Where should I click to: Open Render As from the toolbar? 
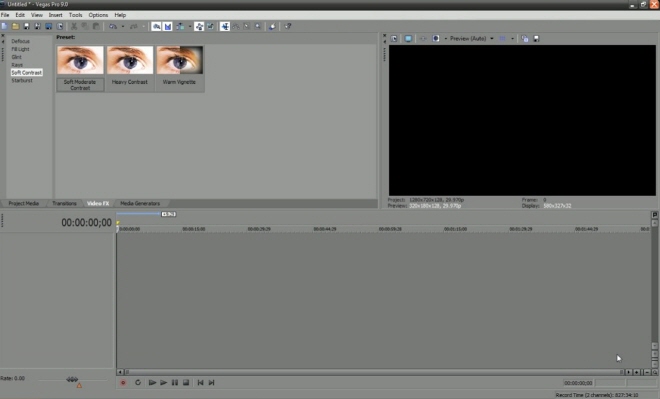tap(48, 26)
